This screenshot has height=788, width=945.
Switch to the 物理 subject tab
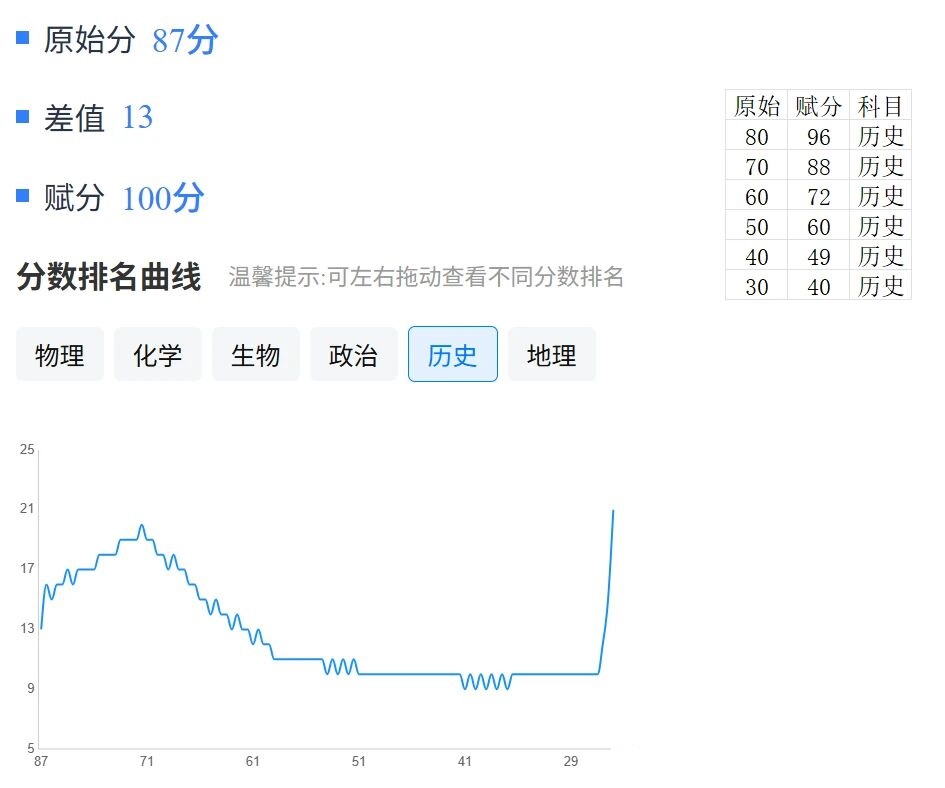click(x=60, y=355)
